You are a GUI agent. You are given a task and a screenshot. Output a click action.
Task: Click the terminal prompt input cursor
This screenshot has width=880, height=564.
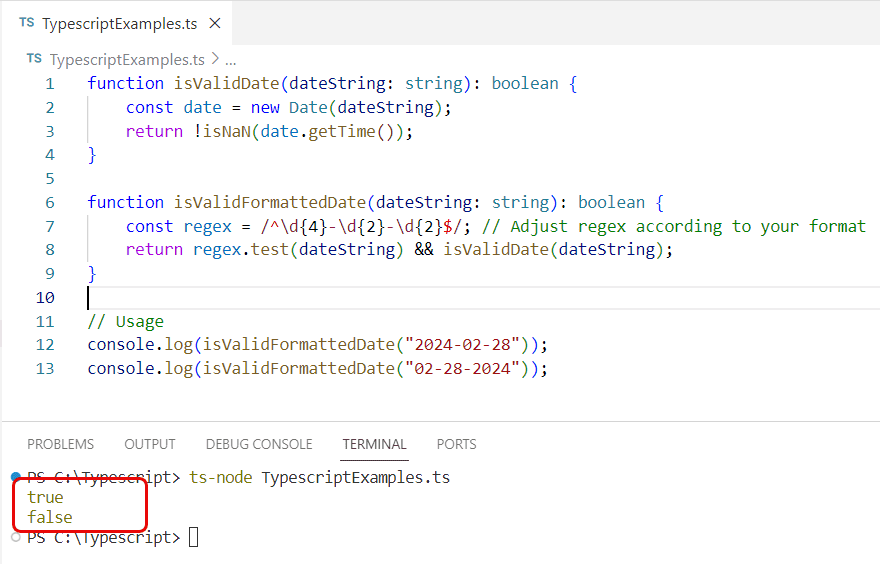pos(193,537)
